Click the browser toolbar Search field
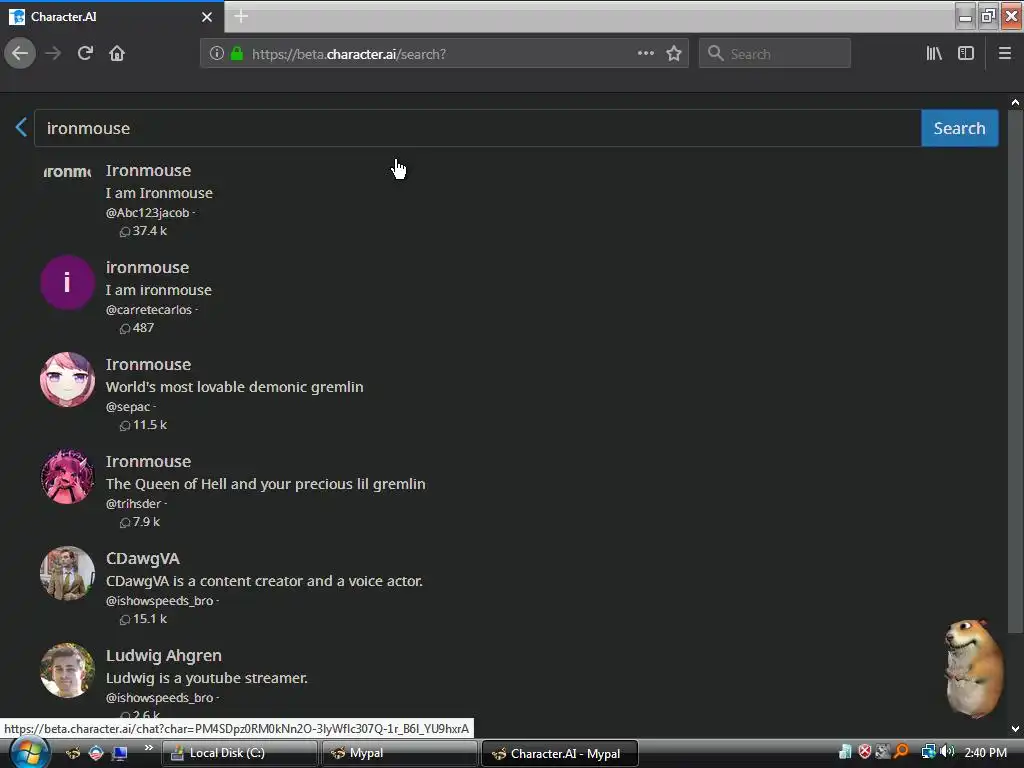This screenshot has width=1024, height=768. tap(775, 54)
